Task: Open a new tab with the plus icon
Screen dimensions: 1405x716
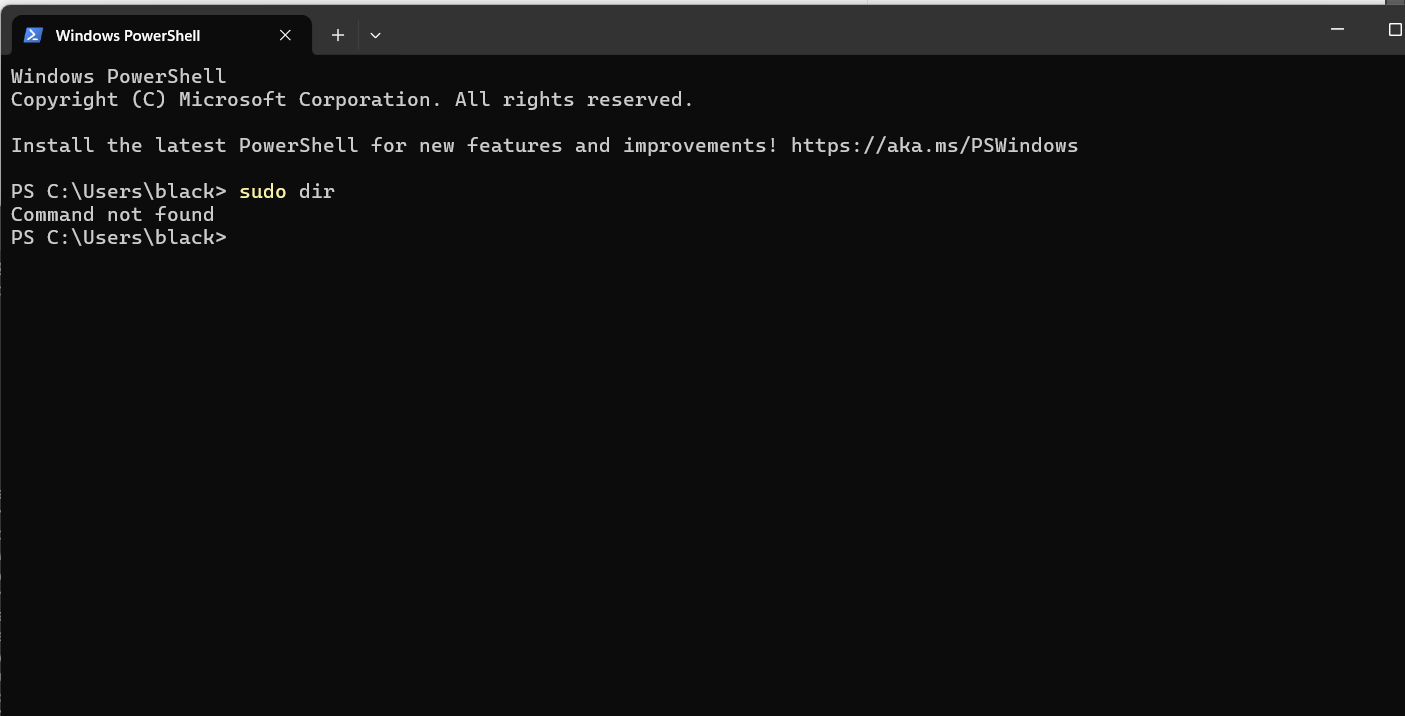Action: point(338,35)
